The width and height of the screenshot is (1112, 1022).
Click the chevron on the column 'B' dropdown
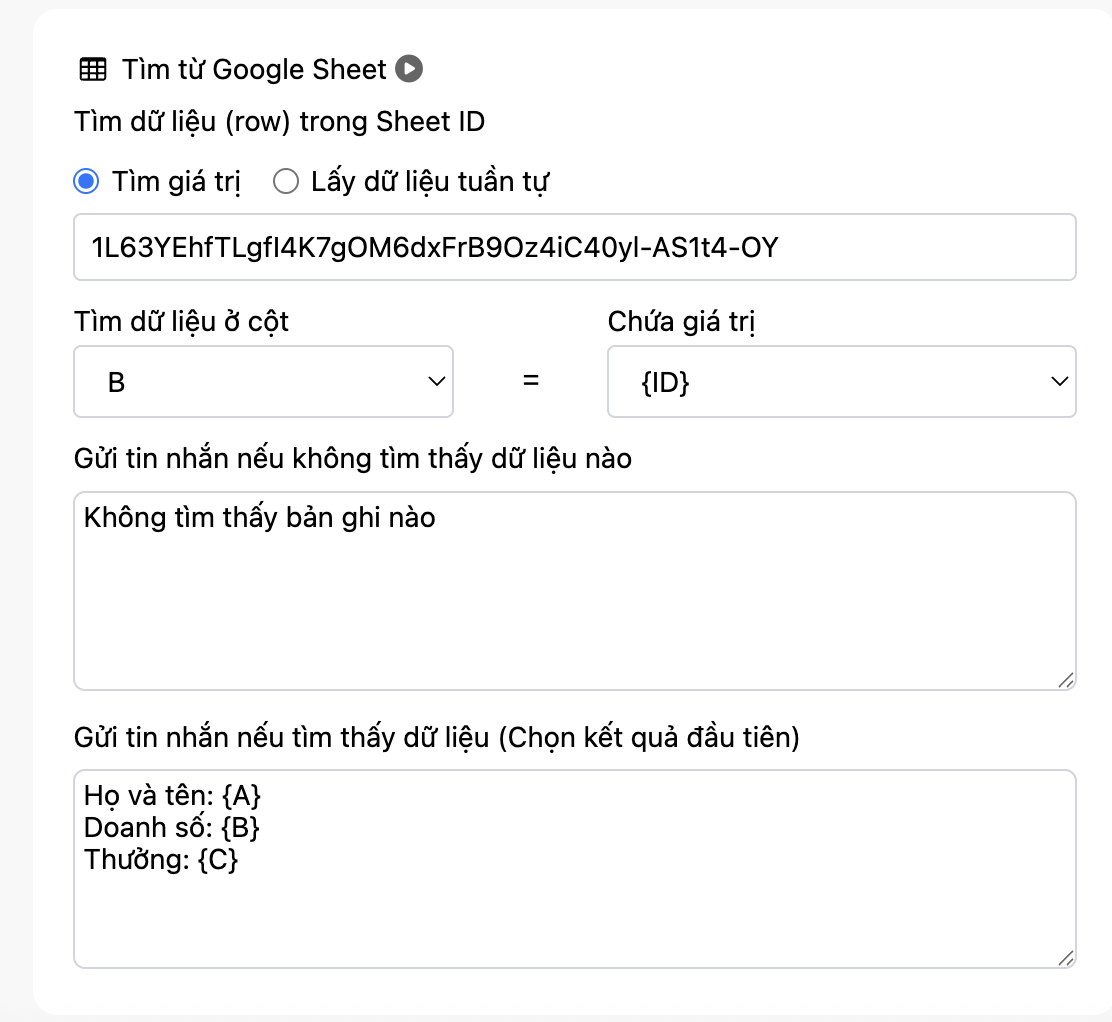(x=437, y=381)
